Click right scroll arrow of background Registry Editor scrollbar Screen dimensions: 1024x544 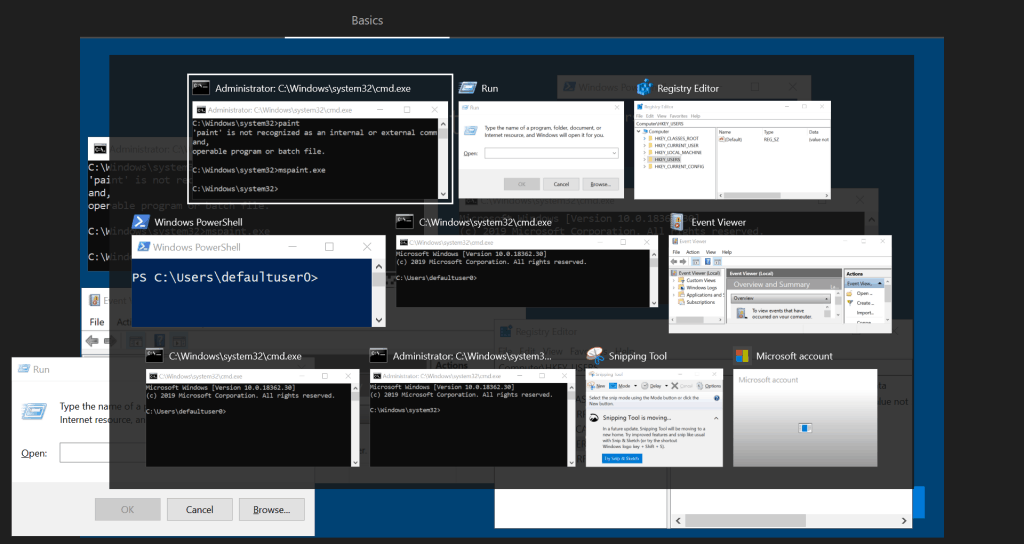point(904,520)
